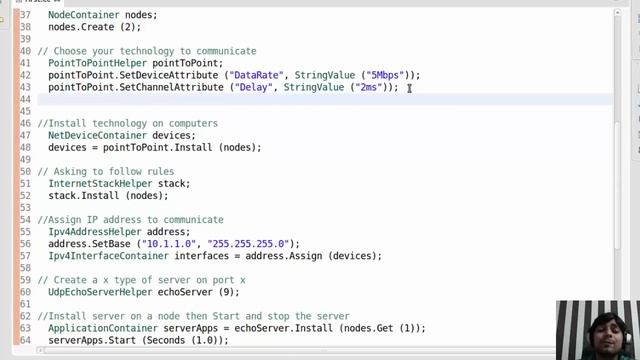
Task: Click the "2ms" string value
Action: (369, 87)
